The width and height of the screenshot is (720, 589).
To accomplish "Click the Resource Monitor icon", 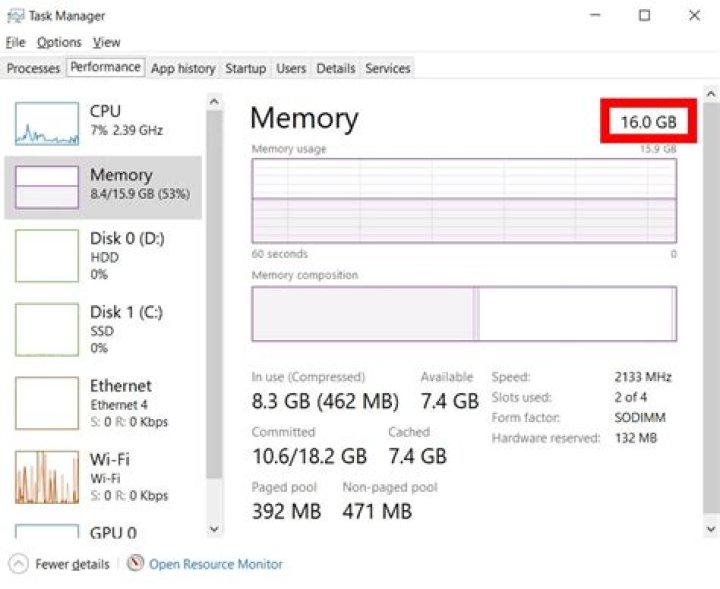I will 135,564.
